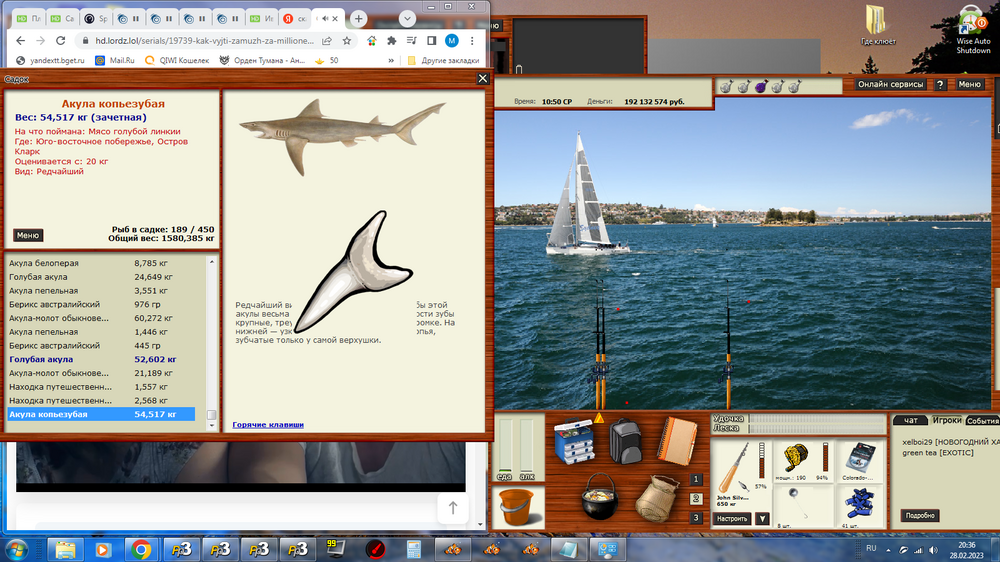
Task: Open a new Chrome tab
Action: point(358,18)
